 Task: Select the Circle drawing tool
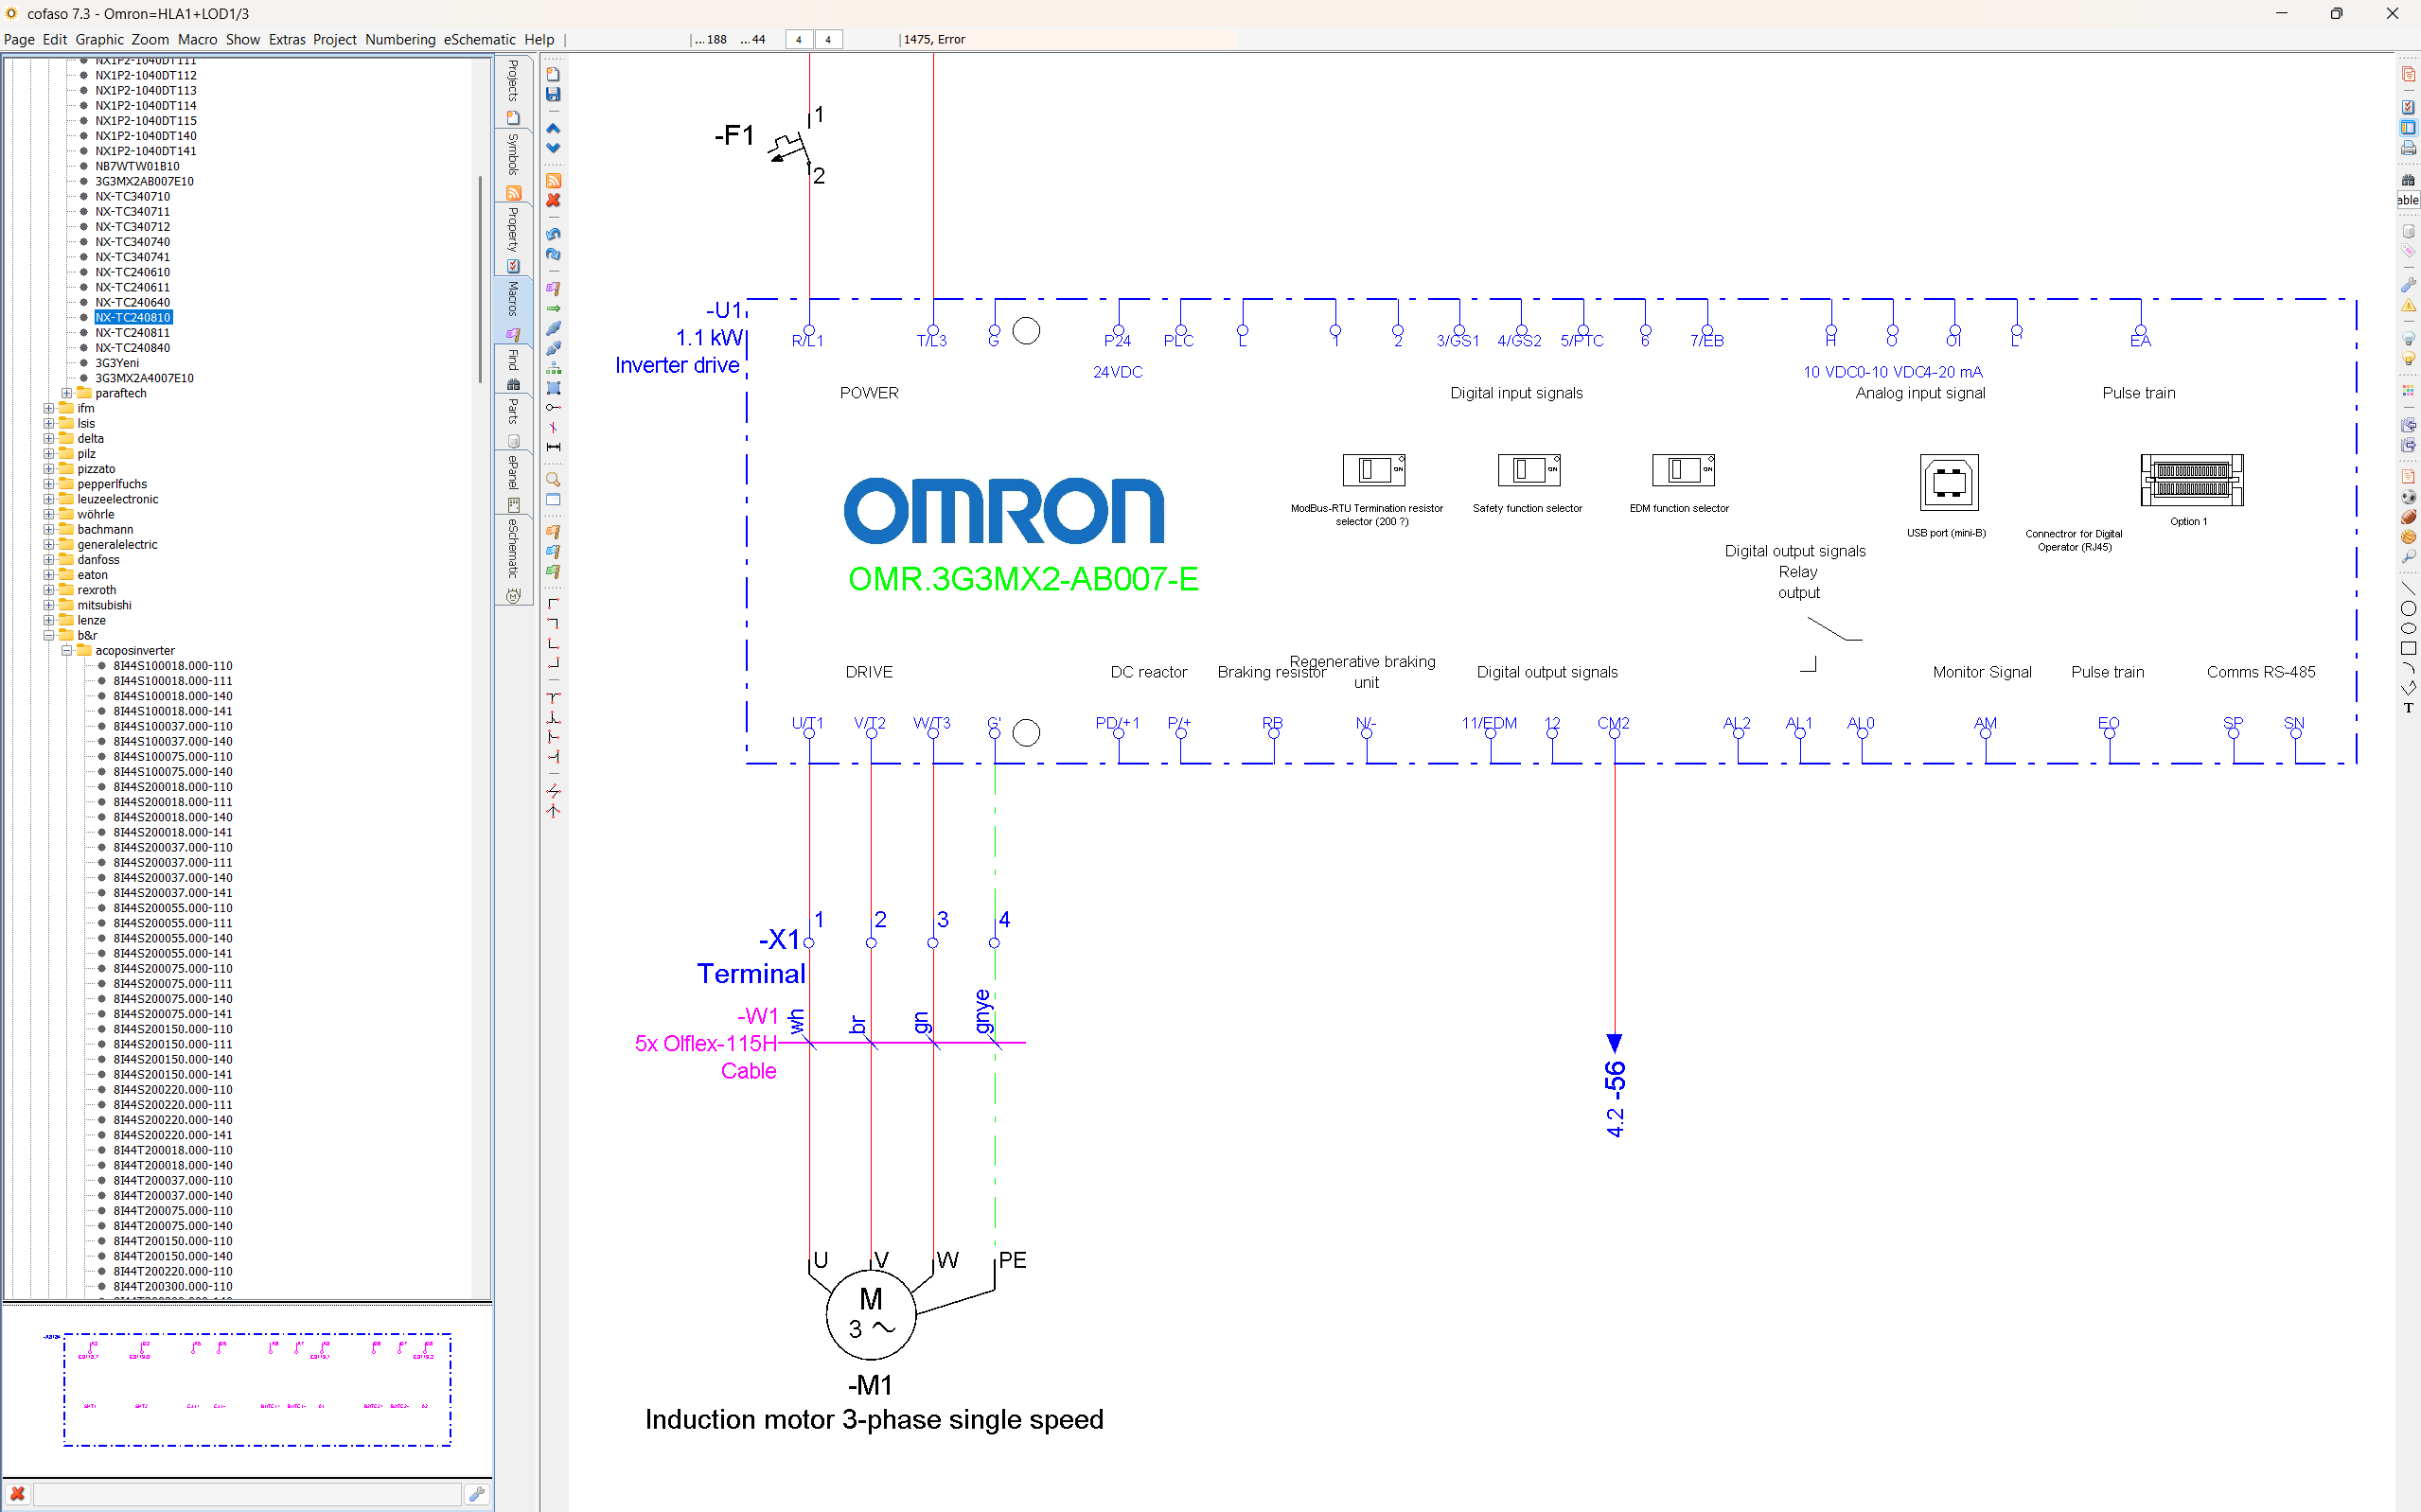click(x=2408, y=608)
